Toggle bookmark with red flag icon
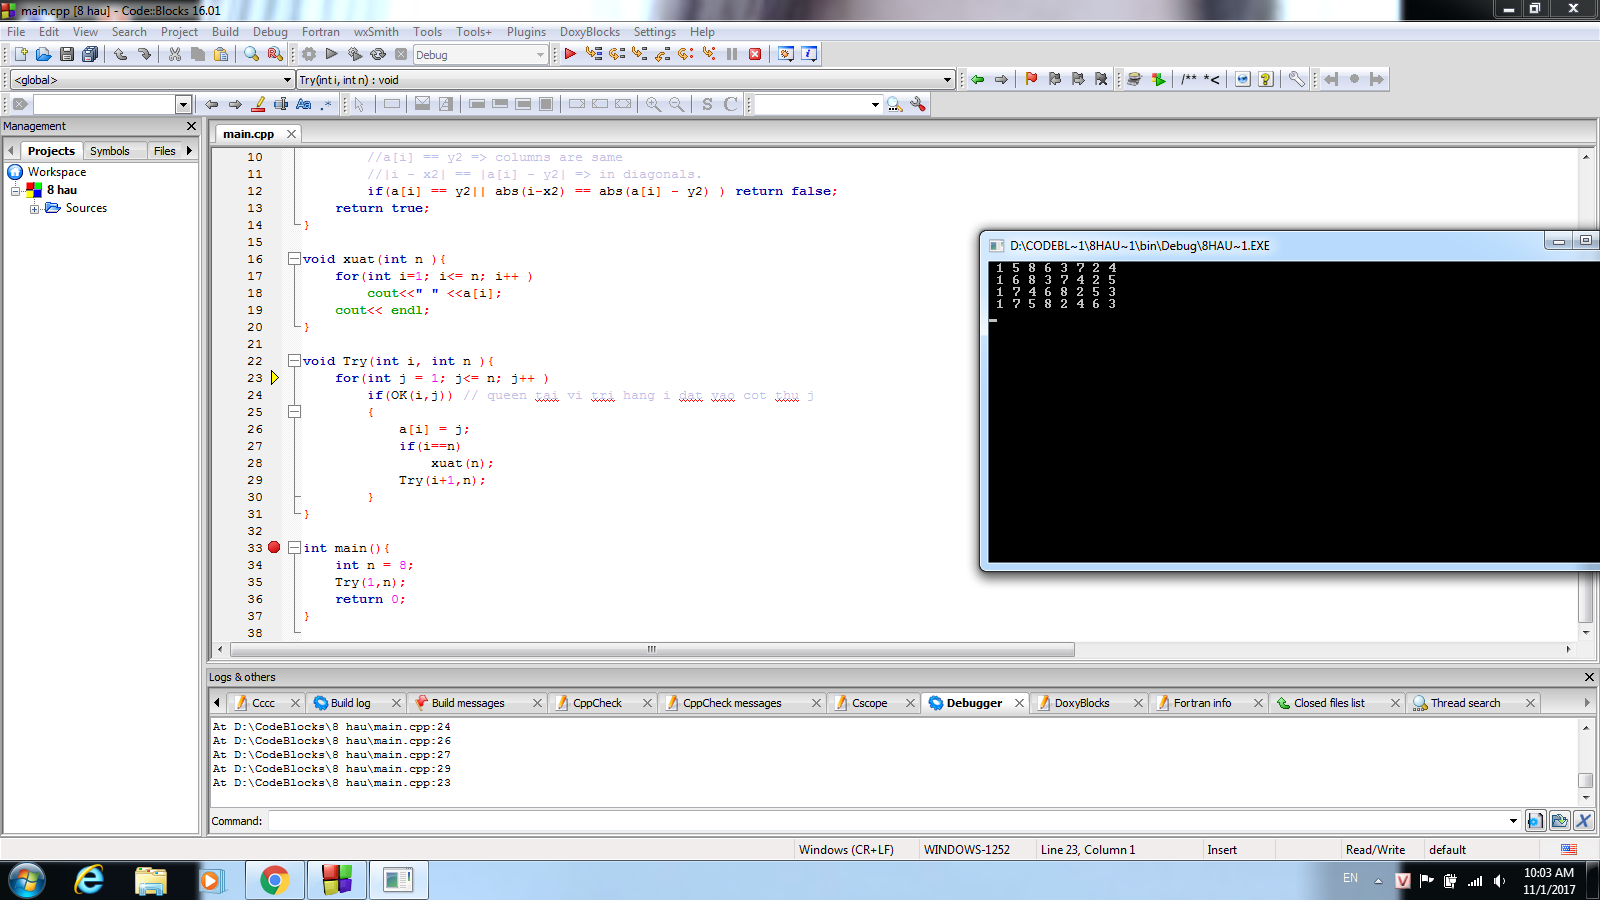1600x900 pixels. (1031, 79)
